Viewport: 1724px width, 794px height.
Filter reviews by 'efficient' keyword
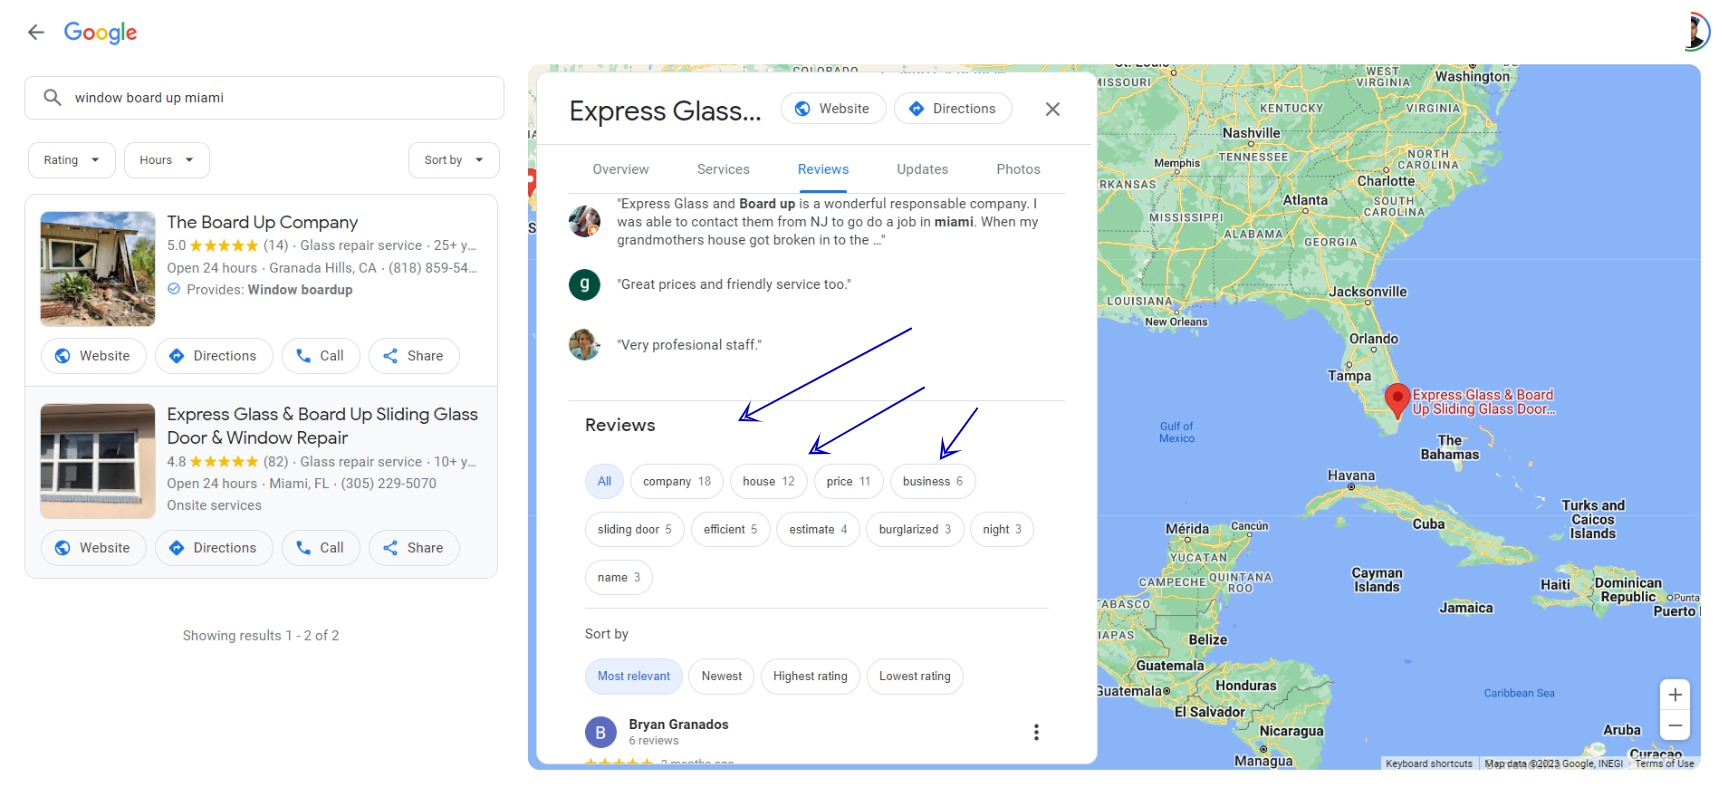[x=730, y=530]
